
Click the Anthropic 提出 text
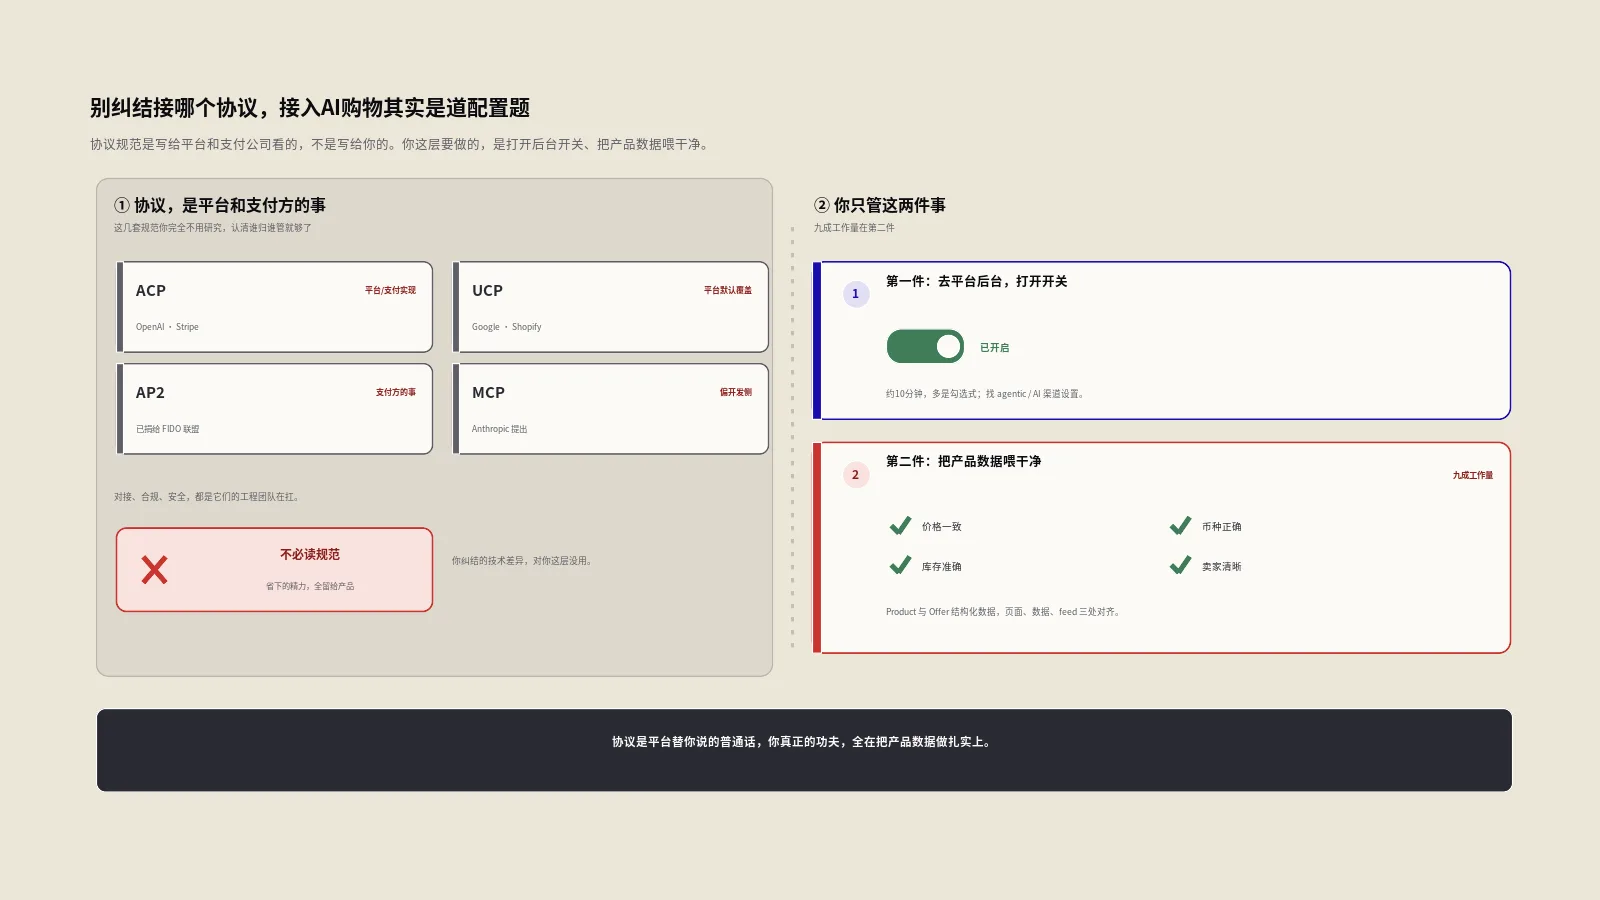click(x=499, y=429)
